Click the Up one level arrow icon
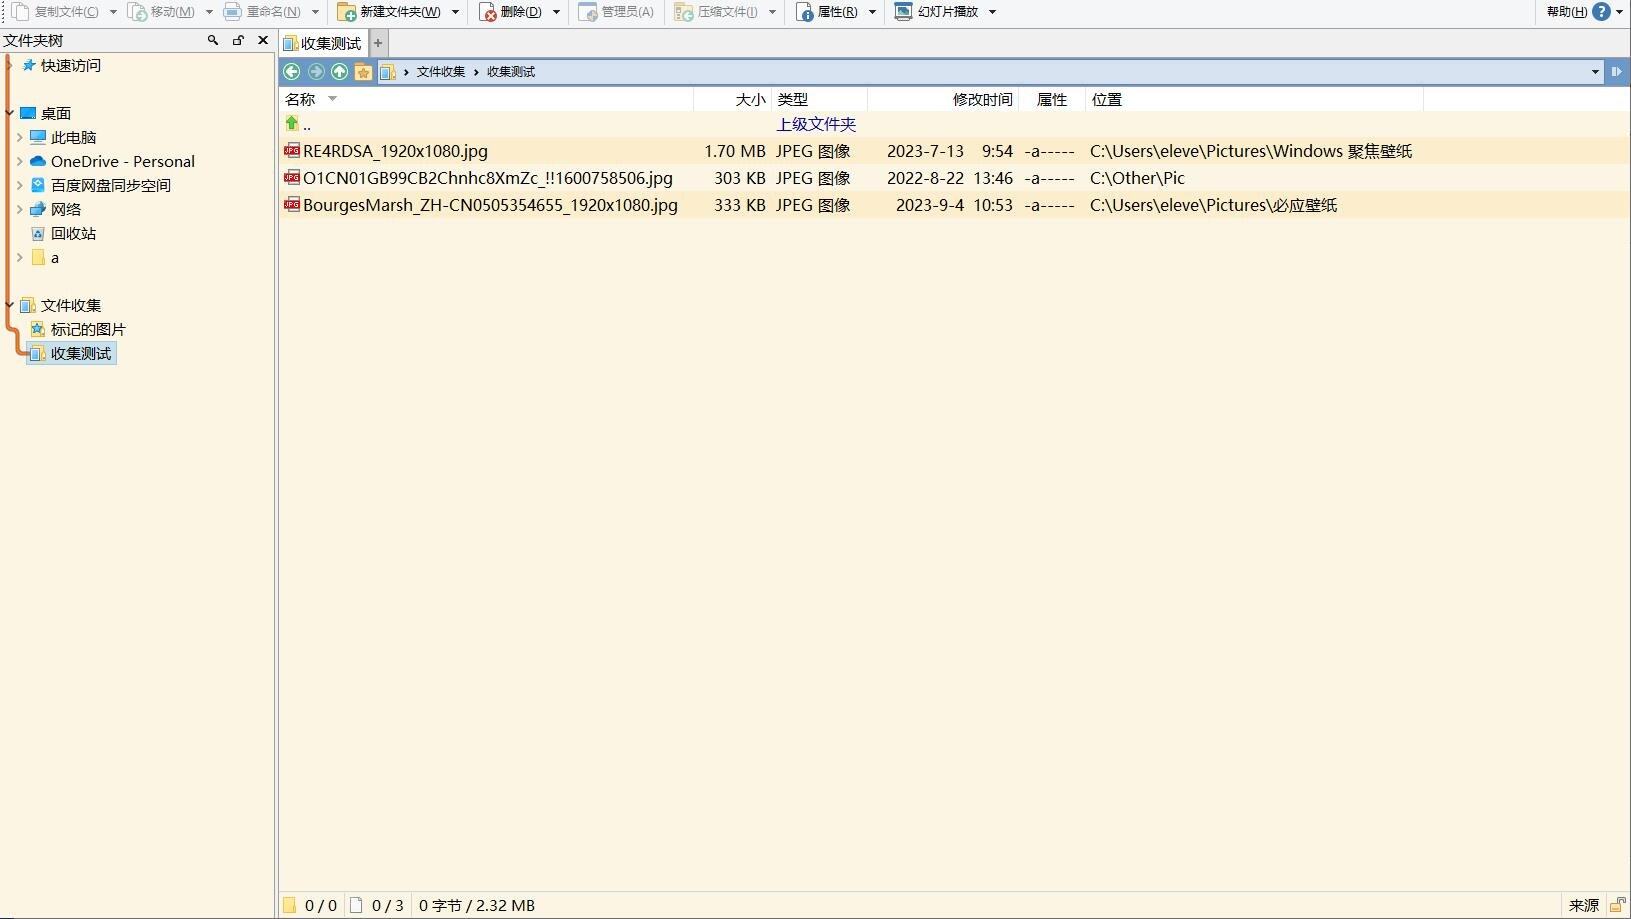 (x=340, y=71)
